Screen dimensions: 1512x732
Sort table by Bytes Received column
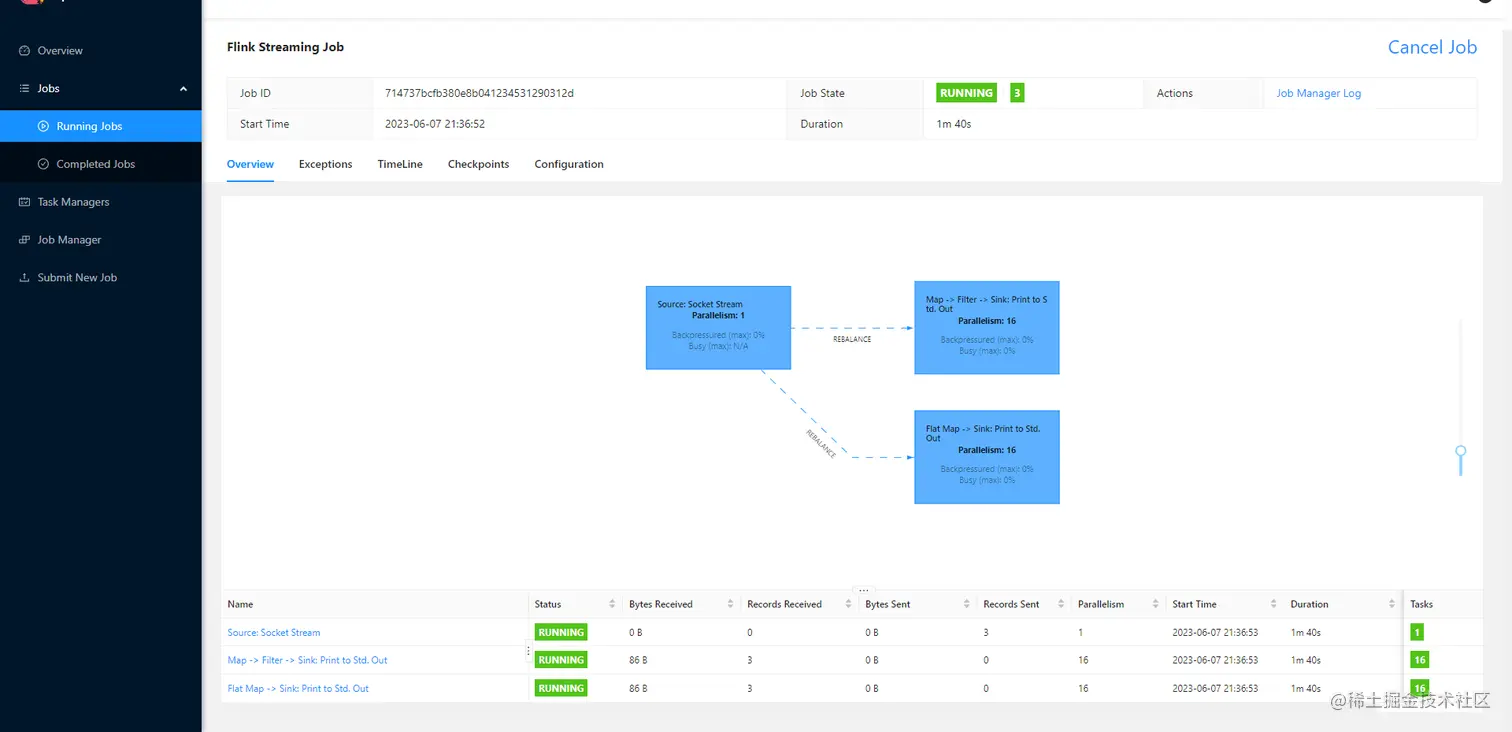pyautogui.click(x=730, y=604)
